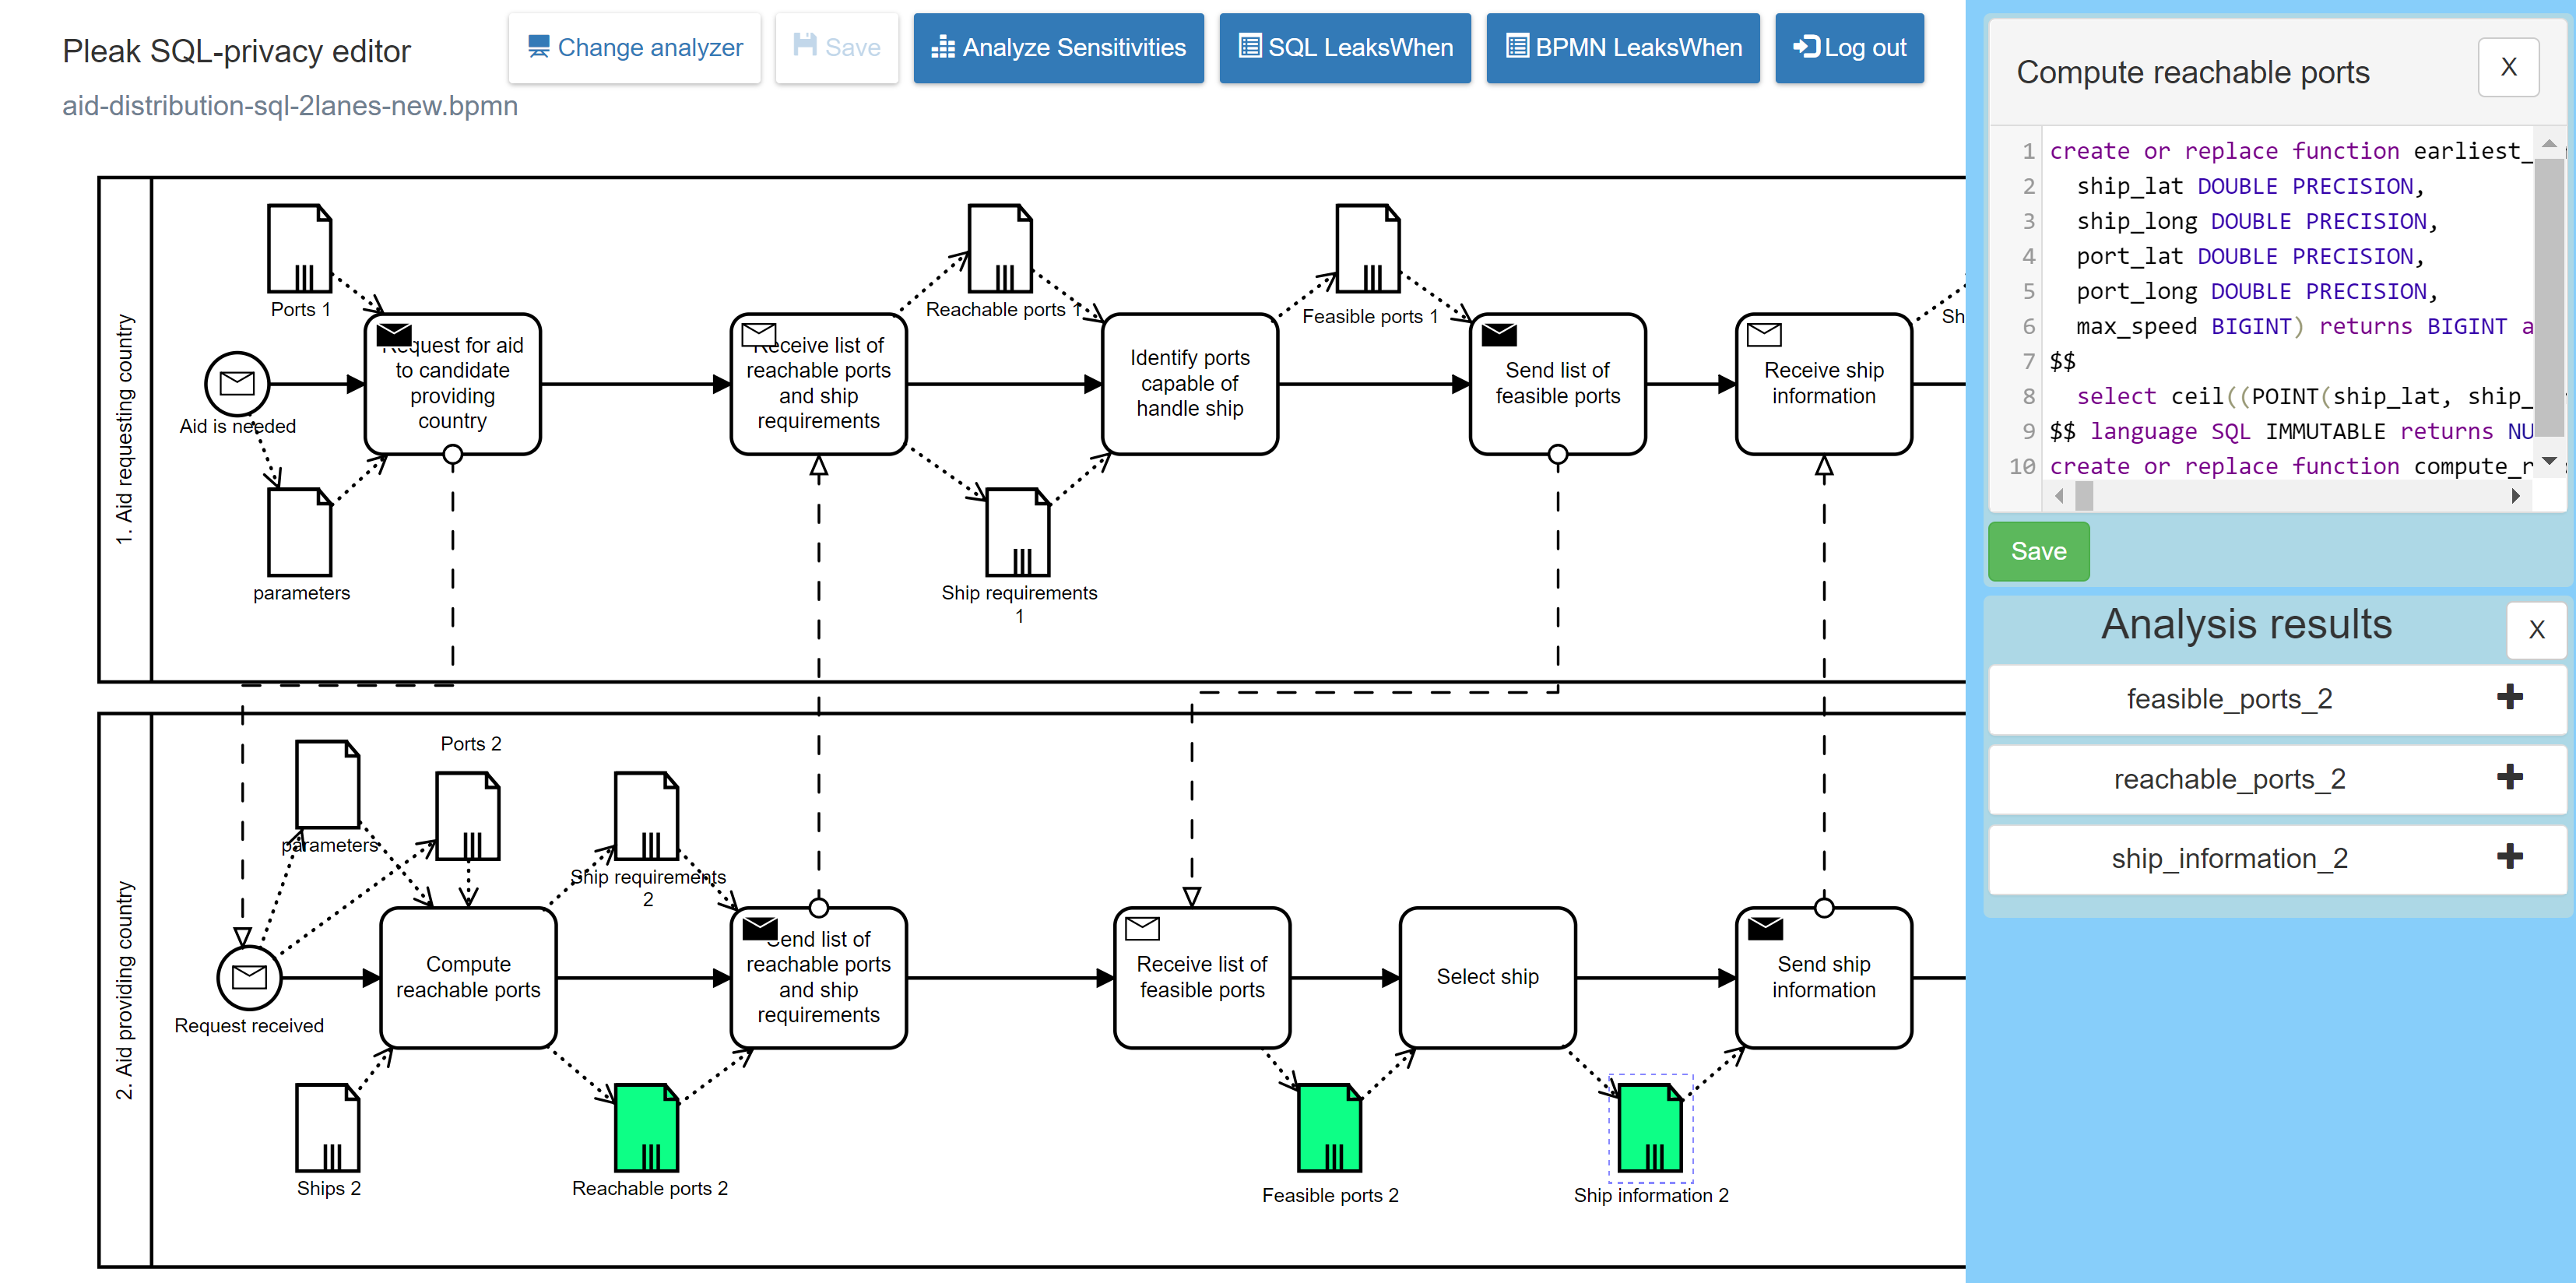
Task: Expand the ship_information_2 result entry
Action: pyautogui.click(x=2508, y=856)
